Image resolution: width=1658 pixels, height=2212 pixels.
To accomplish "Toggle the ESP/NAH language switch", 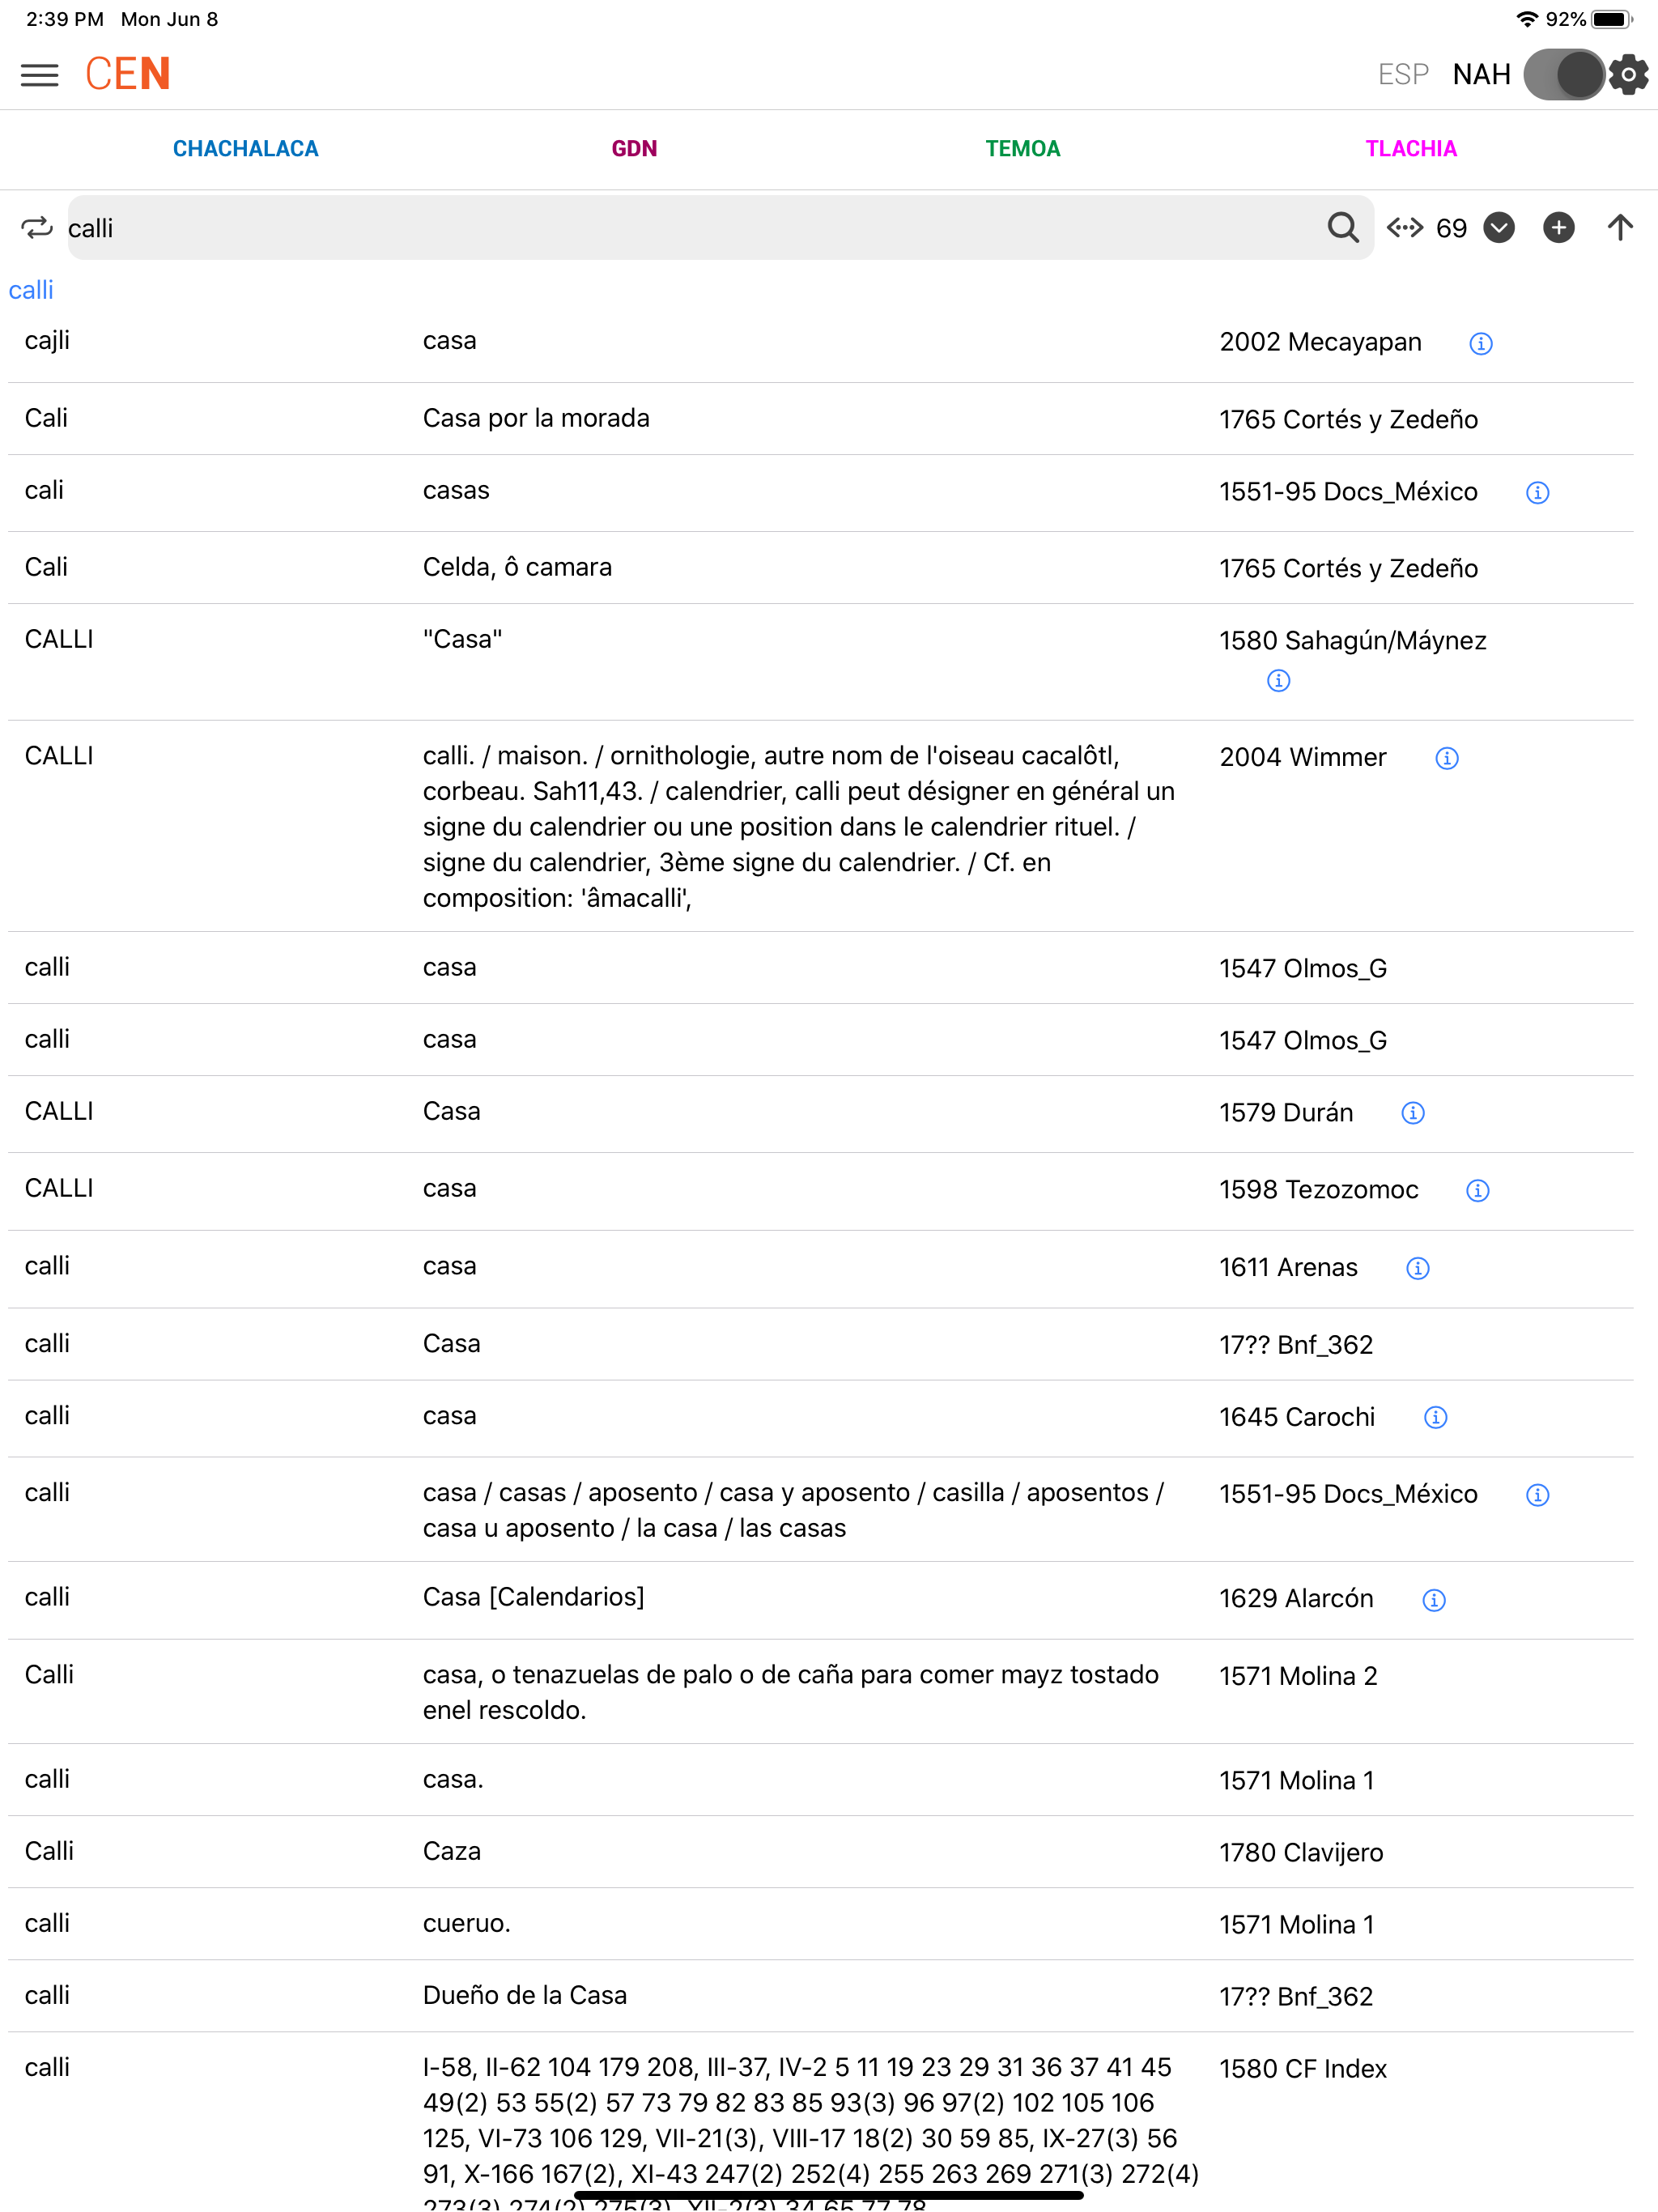I will coord(1564,75).
